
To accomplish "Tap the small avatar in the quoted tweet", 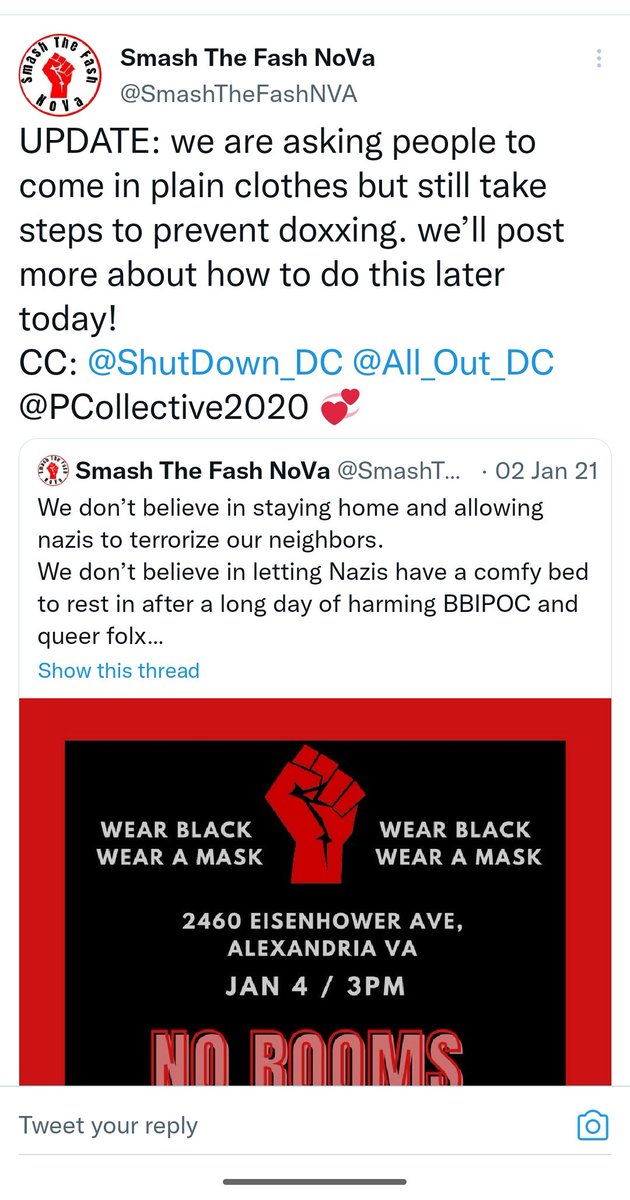I will 55,470.
